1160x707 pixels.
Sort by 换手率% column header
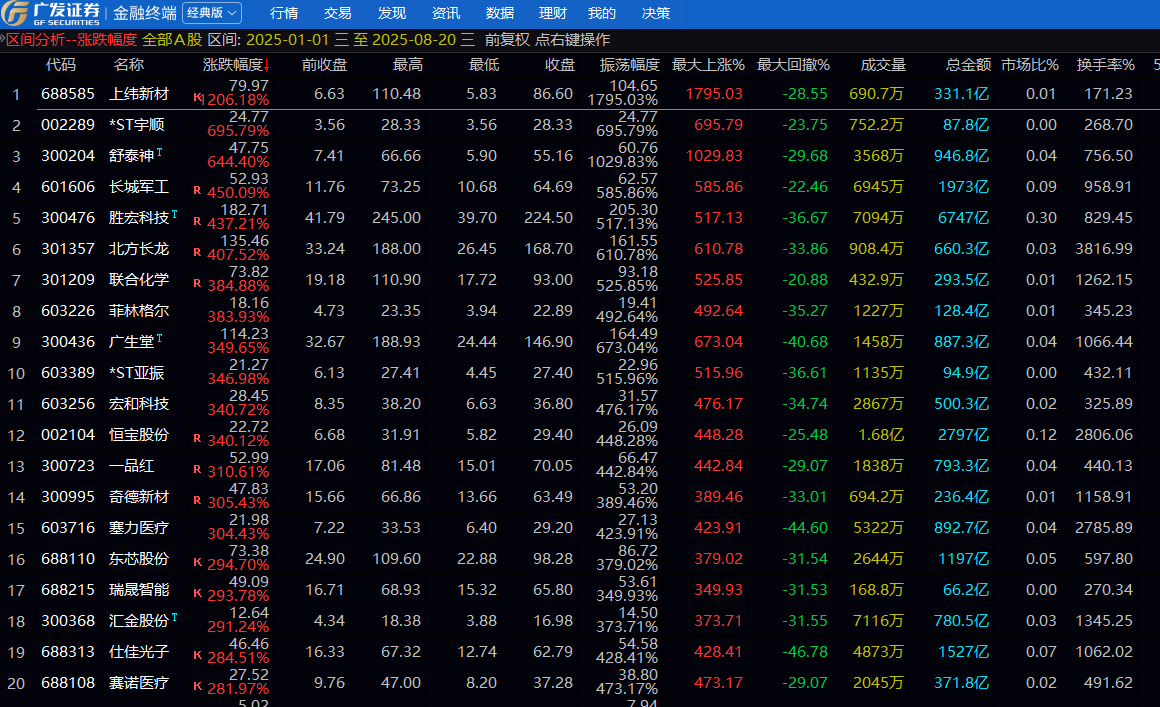click(1105, 65)
